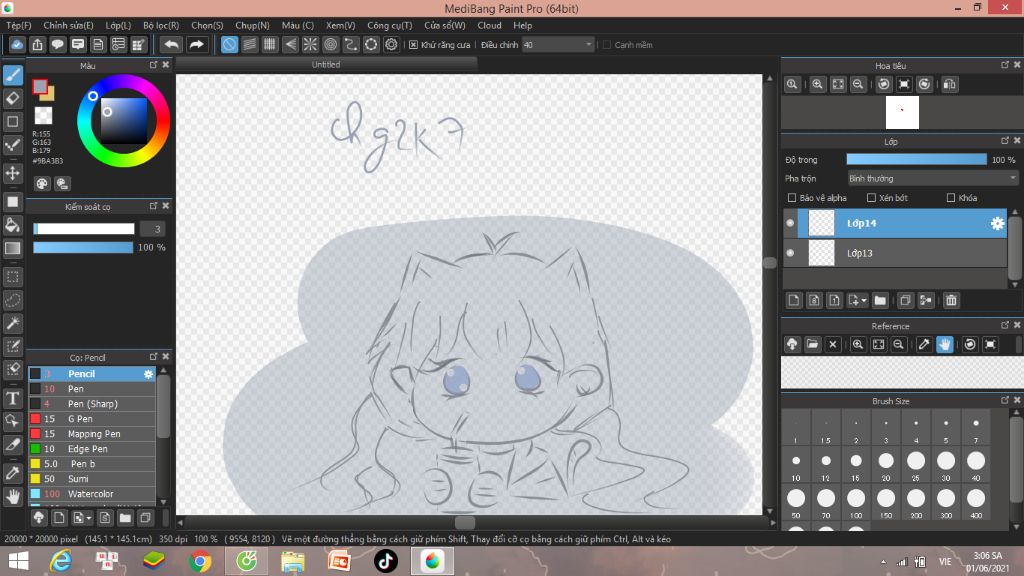Duplicate the layer with copy icon
Screen dimensions: 1024x576
point(904,300)
